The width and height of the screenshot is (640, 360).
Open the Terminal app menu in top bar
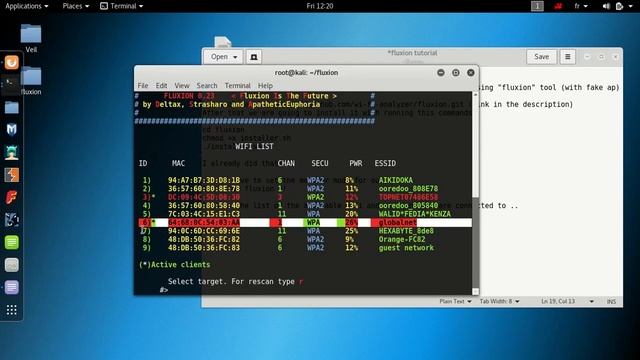click(x=122, y=6)
